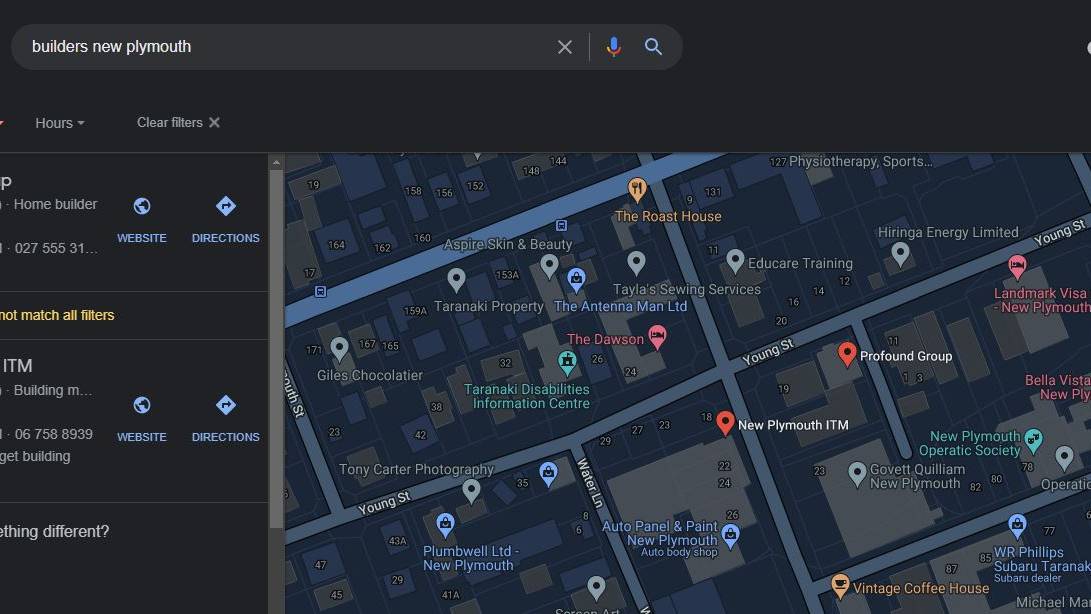Open Landmark Visa hotel pin
The height and width of the screenshot is (614, 1091).
tap(1017, 266)
